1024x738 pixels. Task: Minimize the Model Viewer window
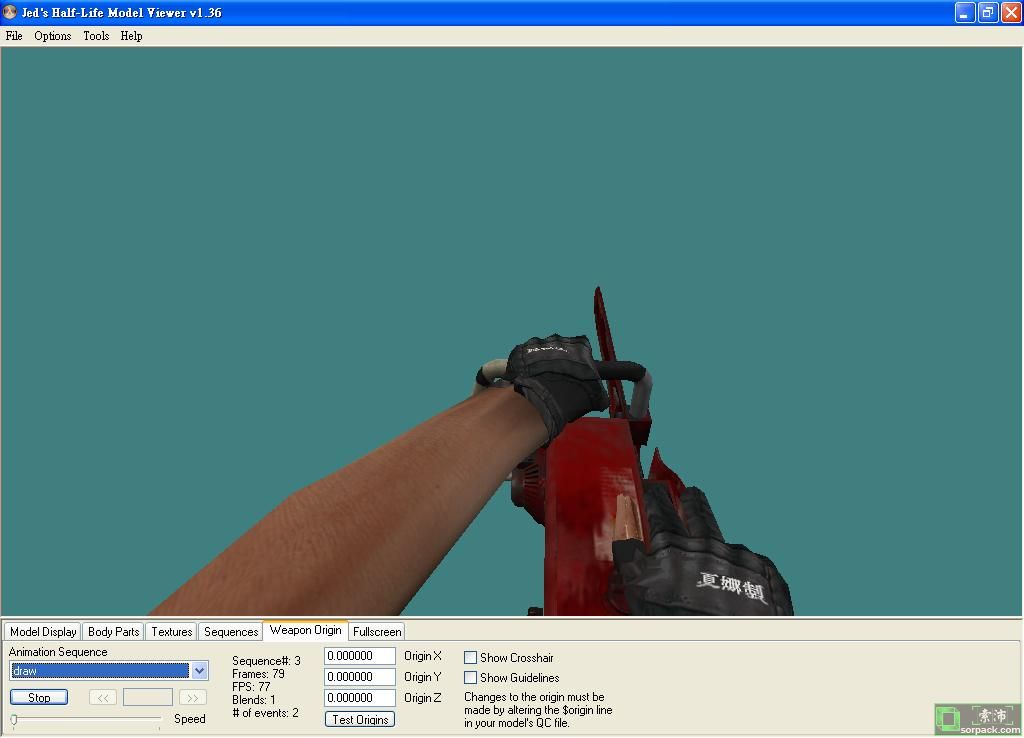pos(965,13)
